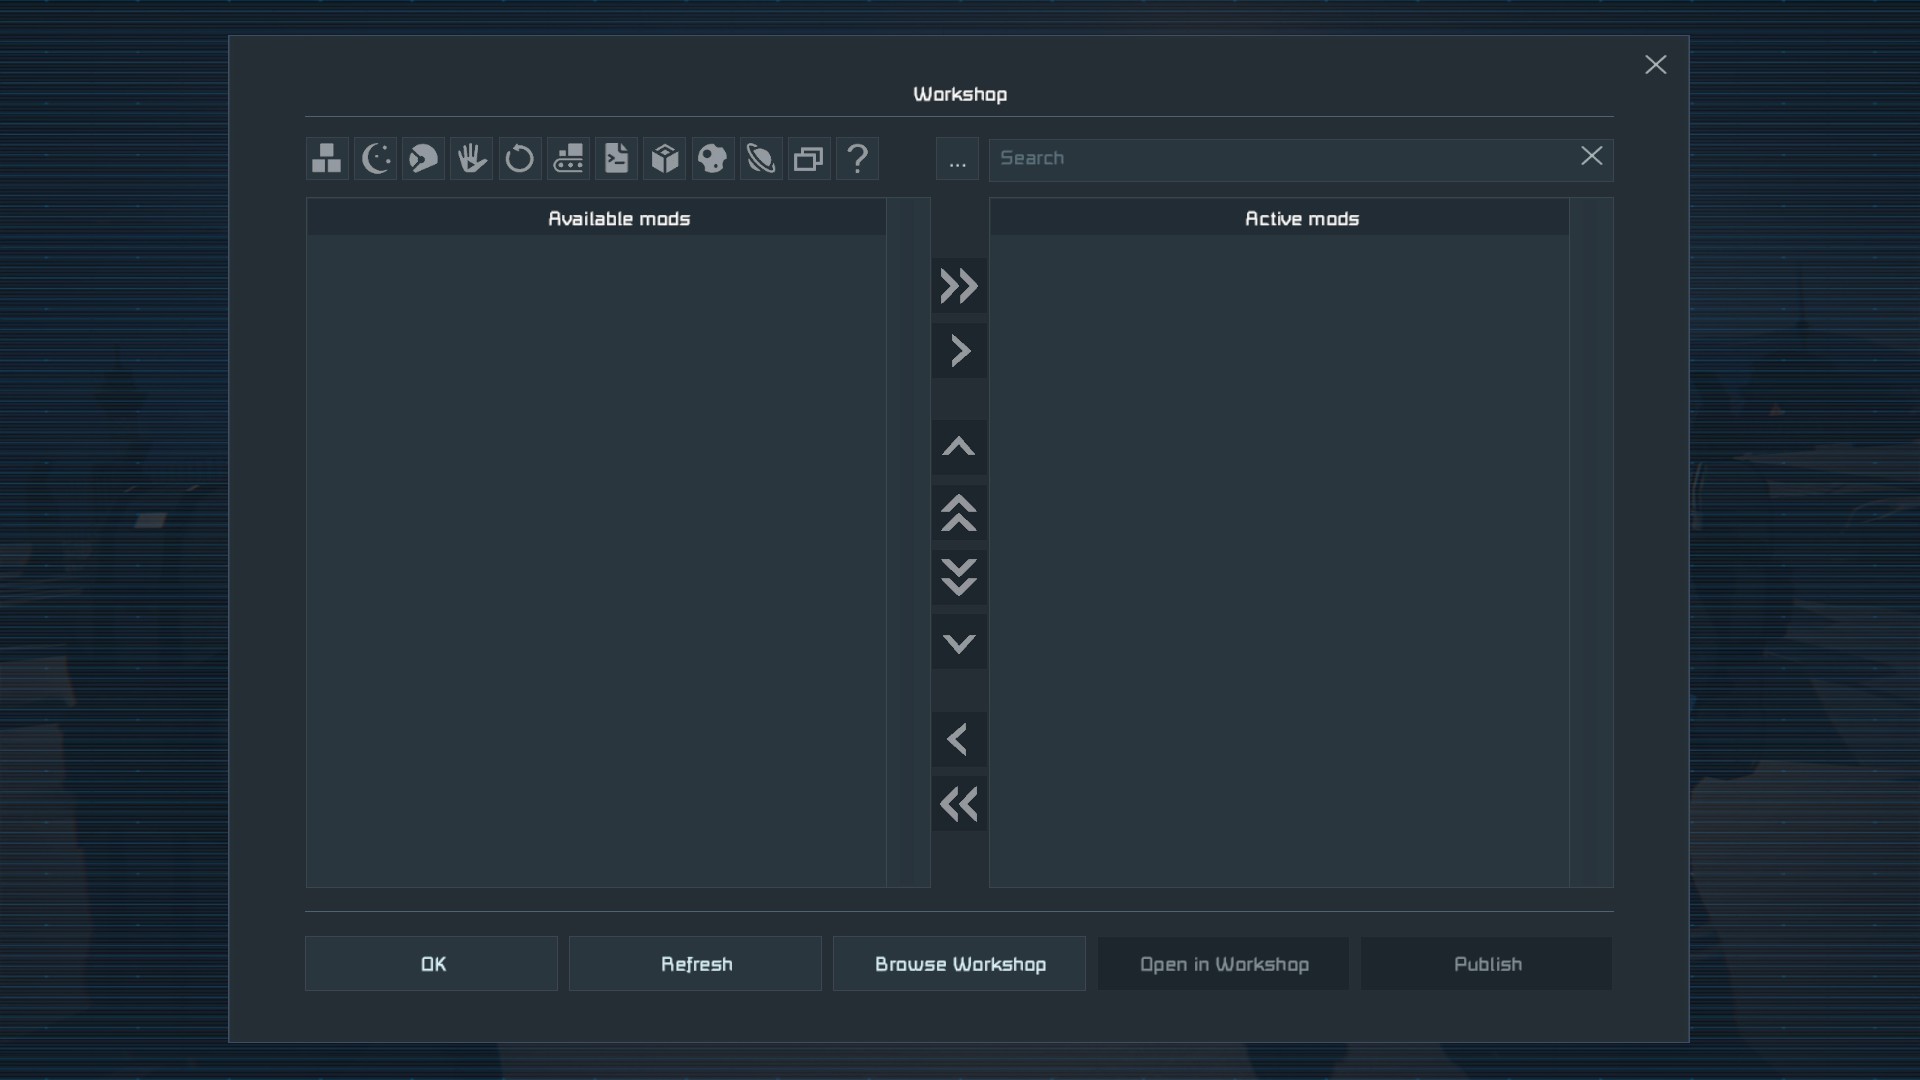Click the Browse Workshop button
This screenshot has height=1080, width=1920.
(x=959, y=964)
